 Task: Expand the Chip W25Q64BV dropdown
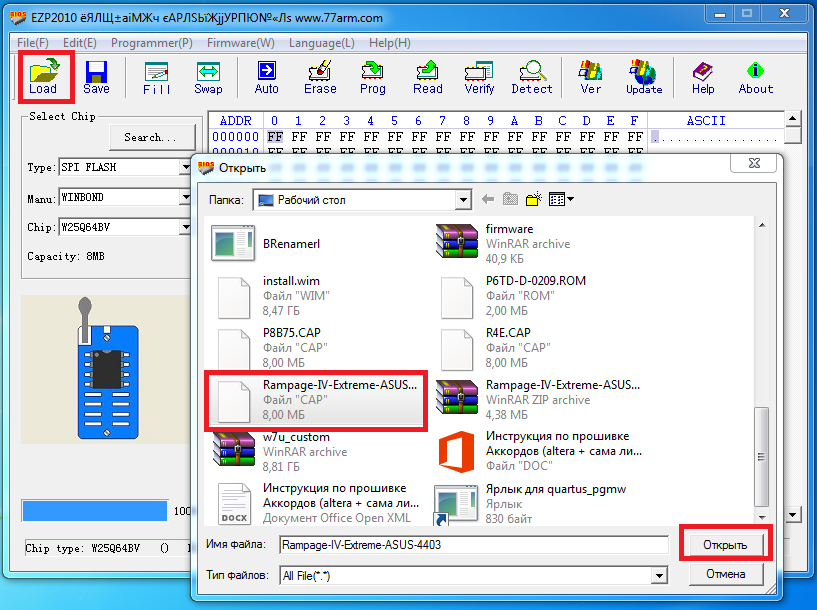click(185, 227)
